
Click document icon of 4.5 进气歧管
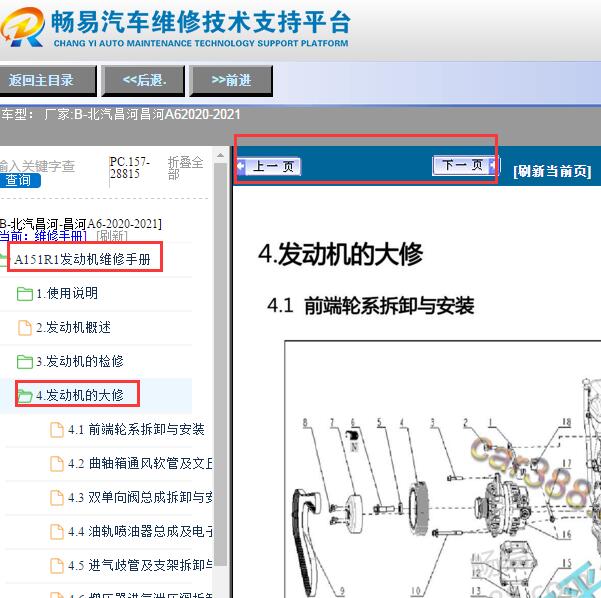(57, 565)
